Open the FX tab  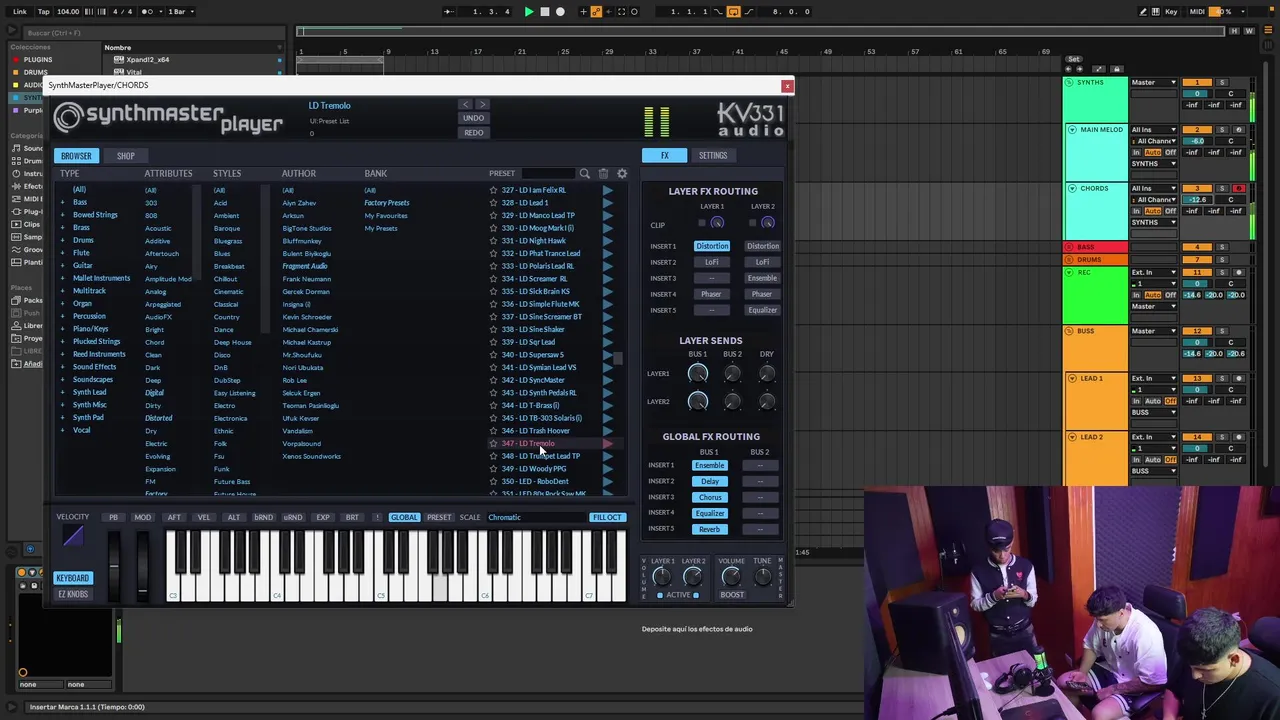(664, 156)
